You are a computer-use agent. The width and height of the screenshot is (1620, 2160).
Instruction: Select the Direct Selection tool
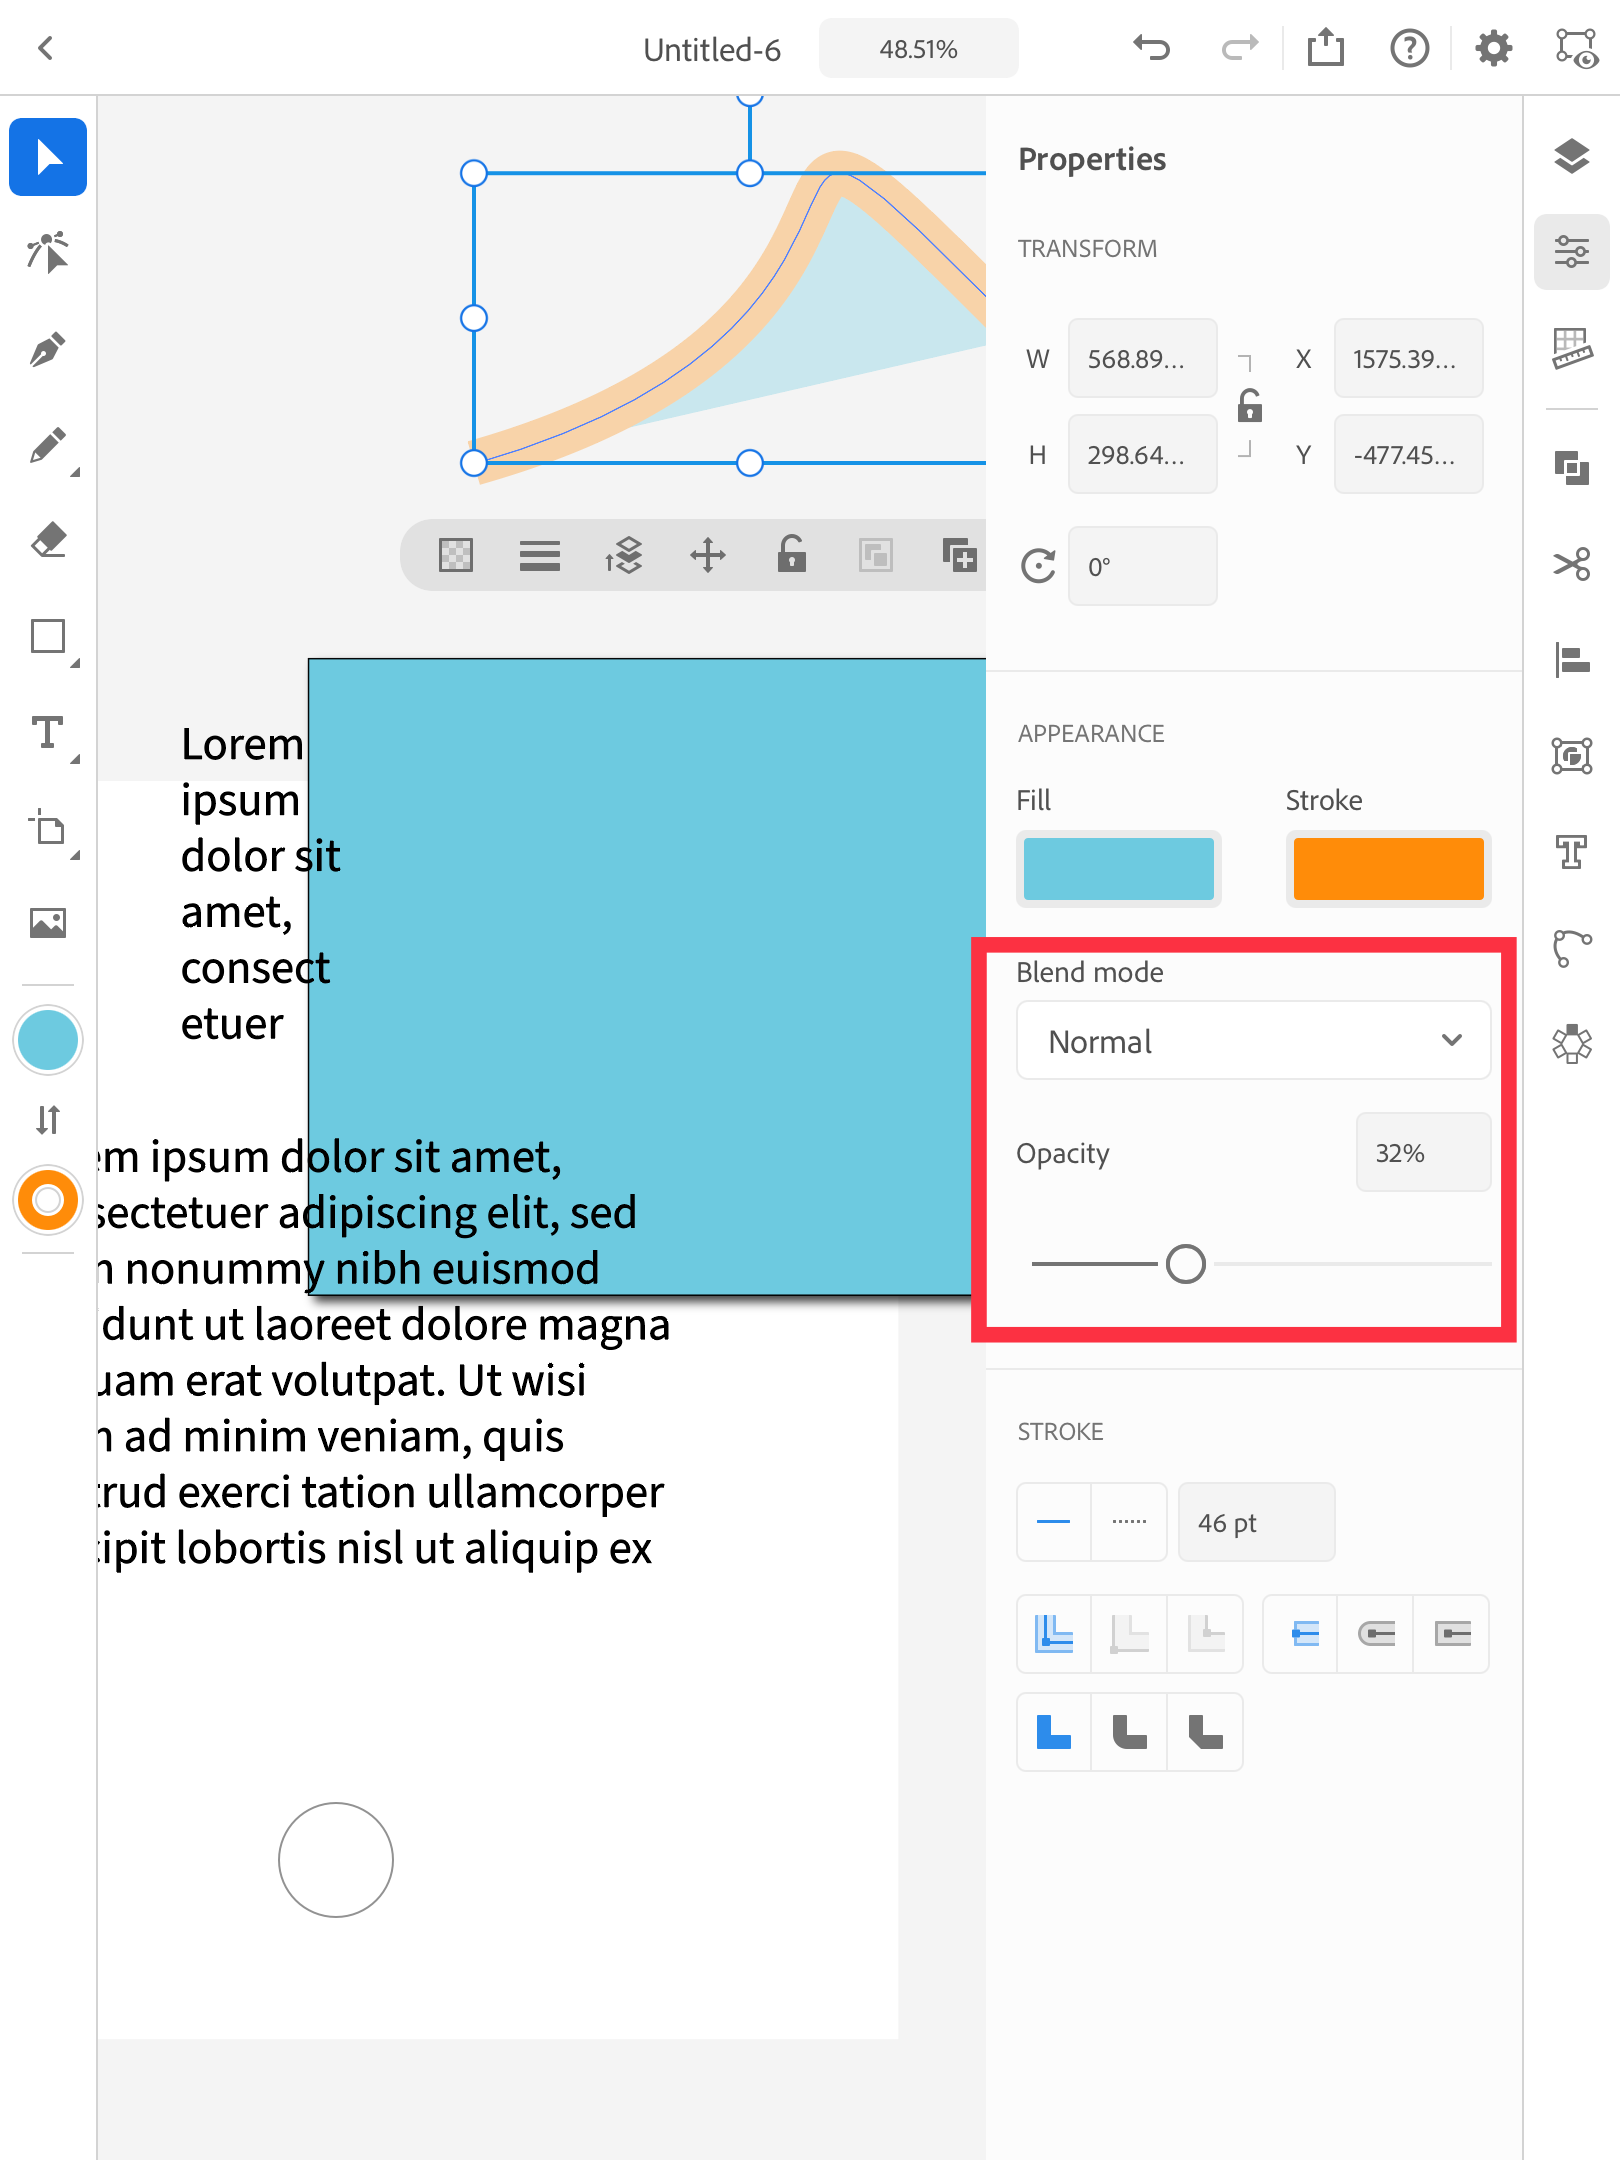(x=47, y=250)
